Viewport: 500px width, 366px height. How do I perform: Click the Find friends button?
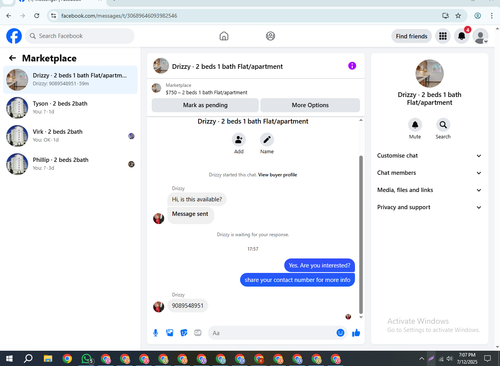pyautogui.click(x=411, y=36)
